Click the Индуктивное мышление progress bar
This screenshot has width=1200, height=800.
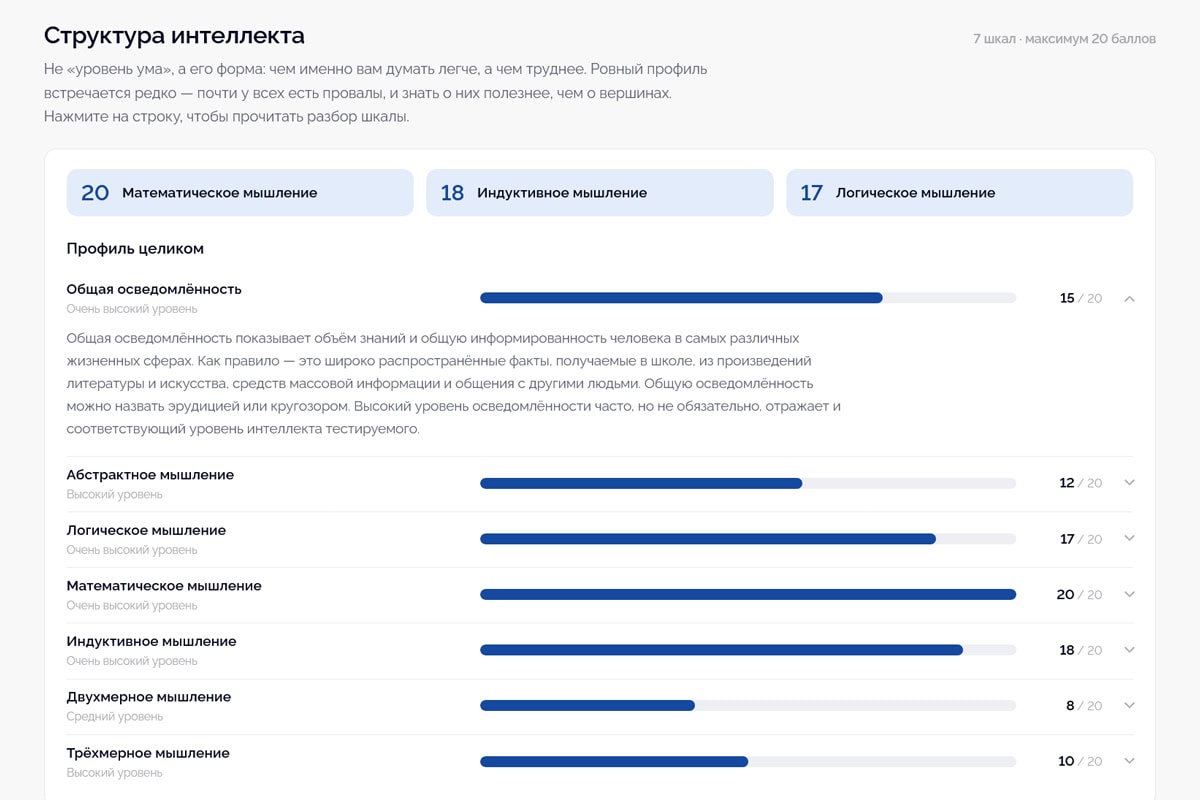(748, 650)
